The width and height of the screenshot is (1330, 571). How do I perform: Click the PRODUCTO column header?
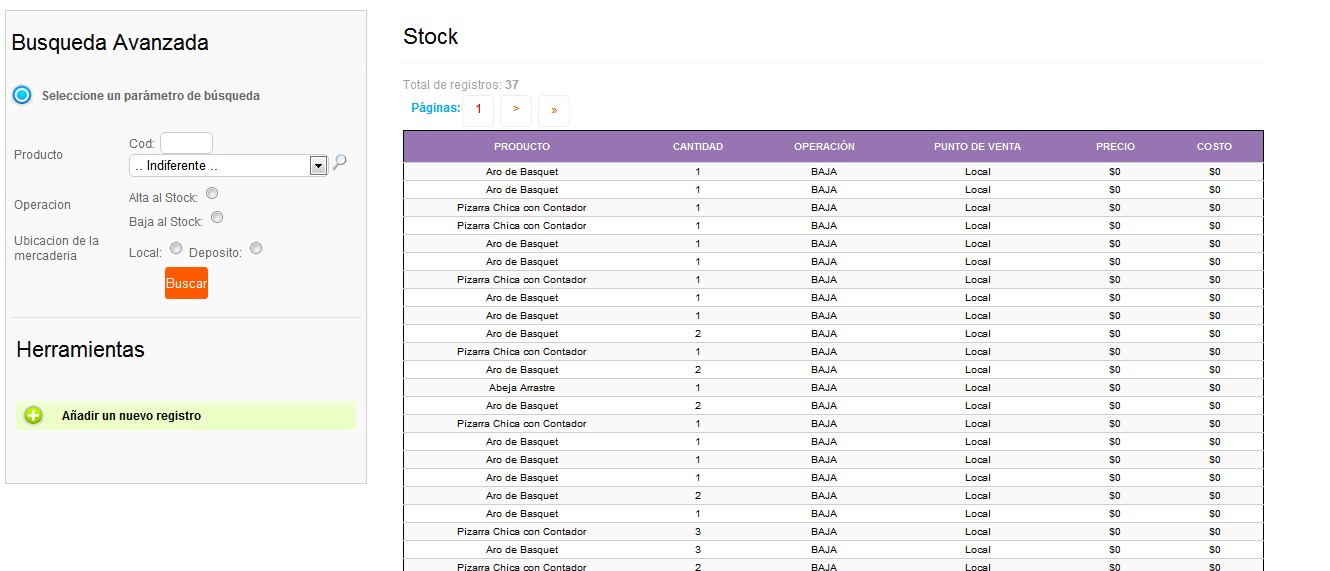(522, 147)
